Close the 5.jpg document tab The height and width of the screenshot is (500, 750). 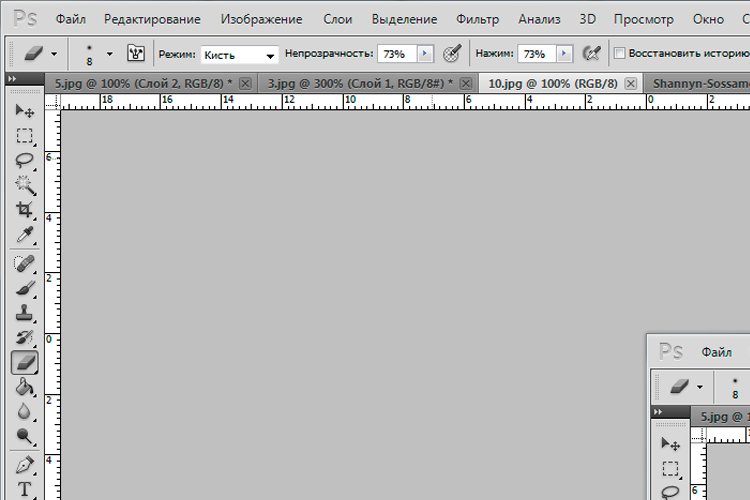[245, 84]
